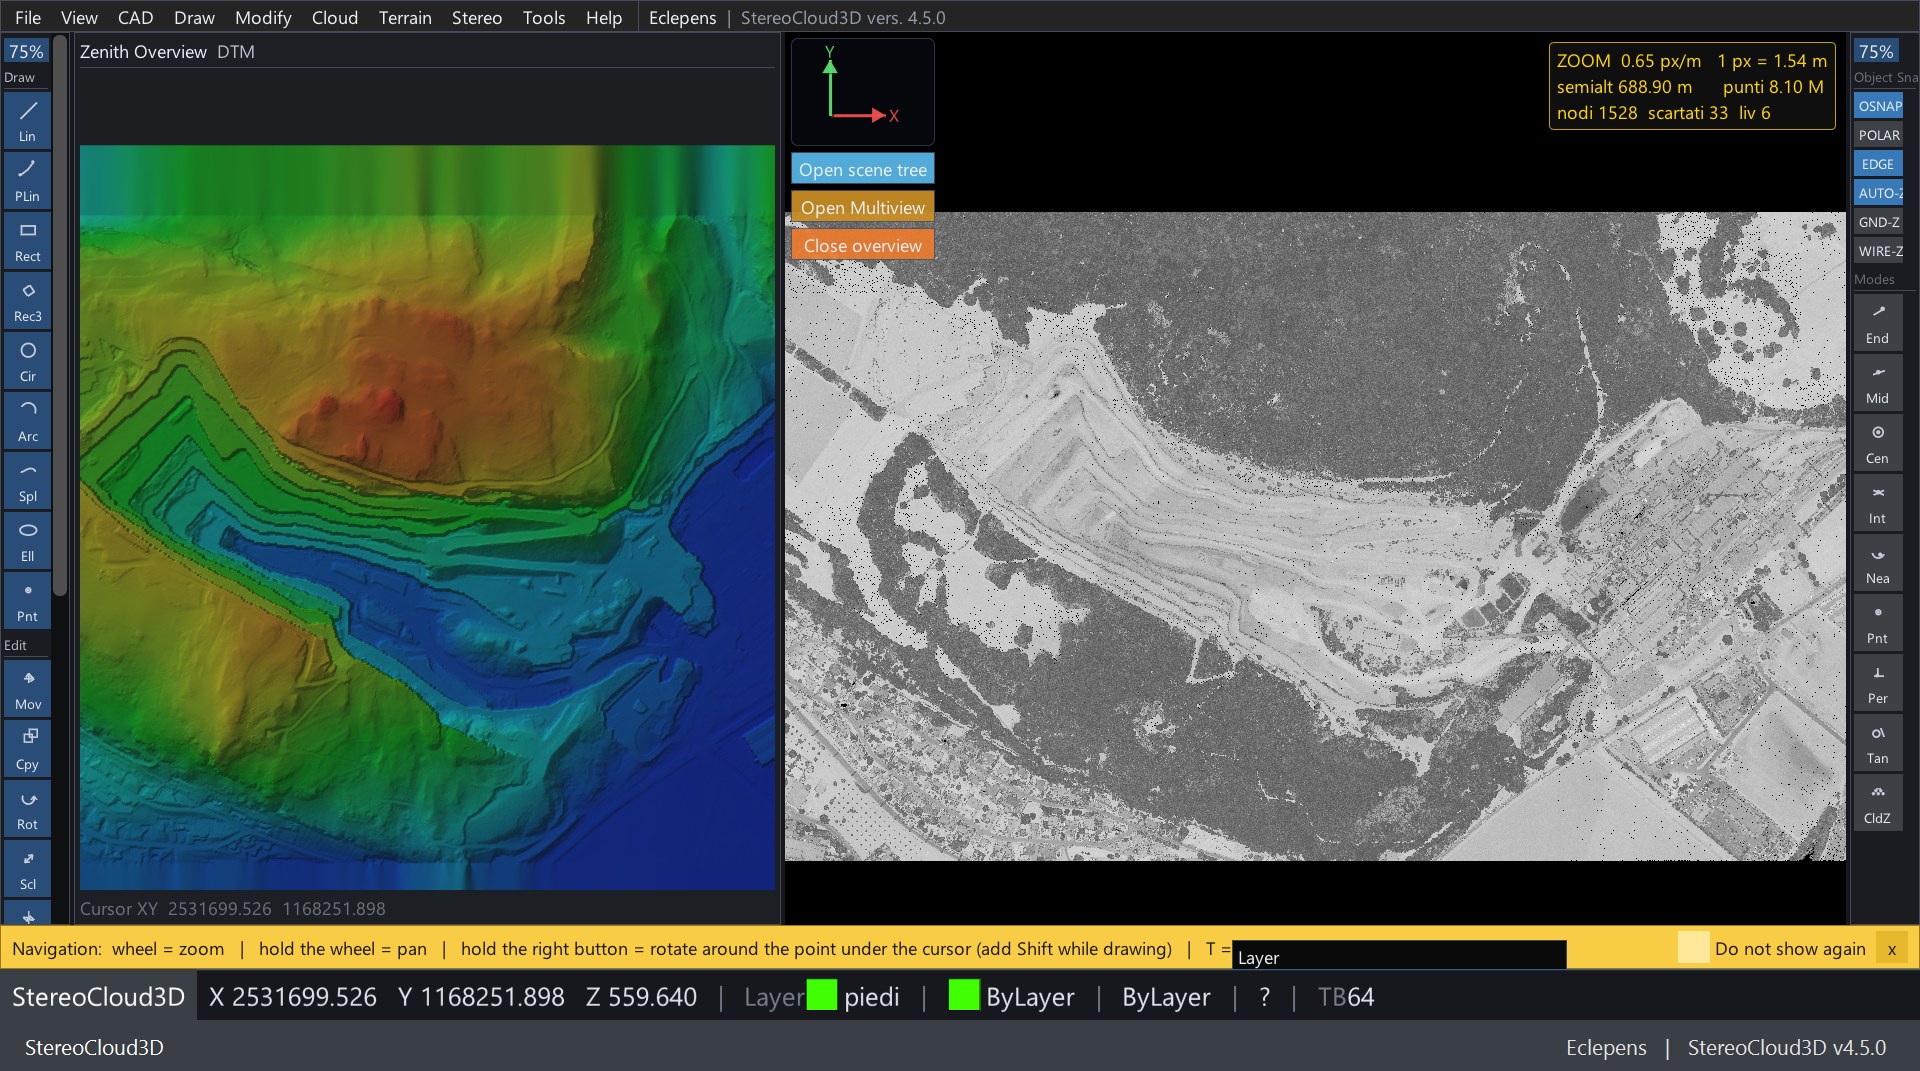The height and width of the screenshot is (1071, 1920).
Task: Select the Cir circle tool
Action: tap(27, 360)
